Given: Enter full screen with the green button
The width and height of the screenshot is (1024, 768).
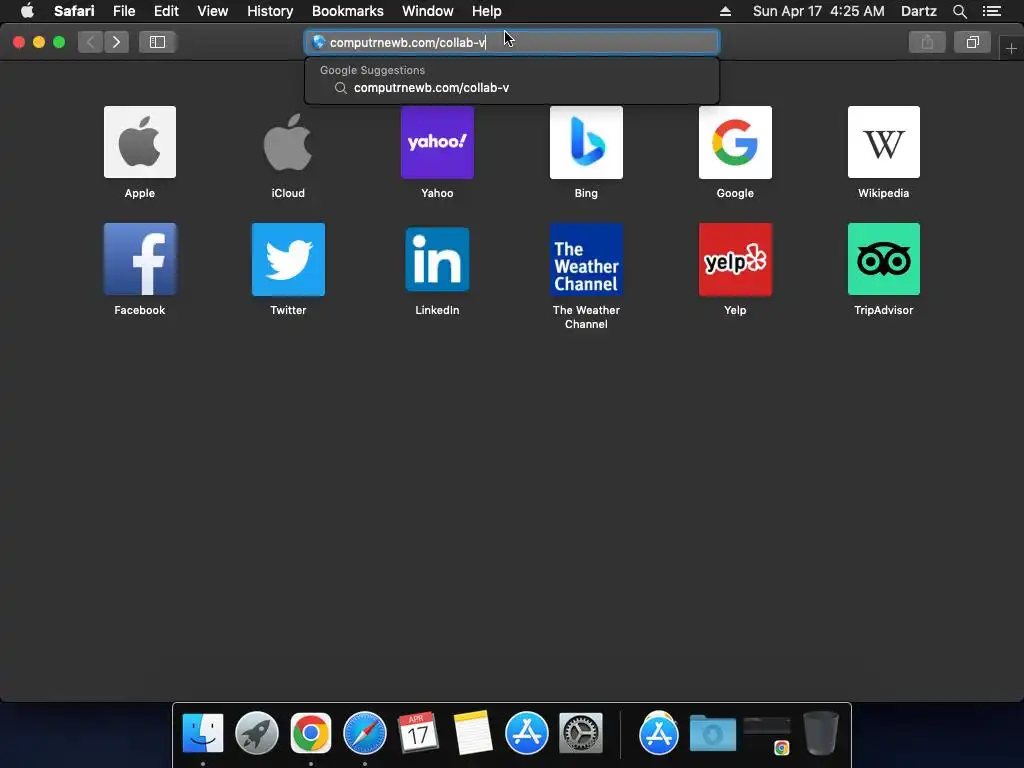Looking at the screenshot, I should tap(59, 42).
